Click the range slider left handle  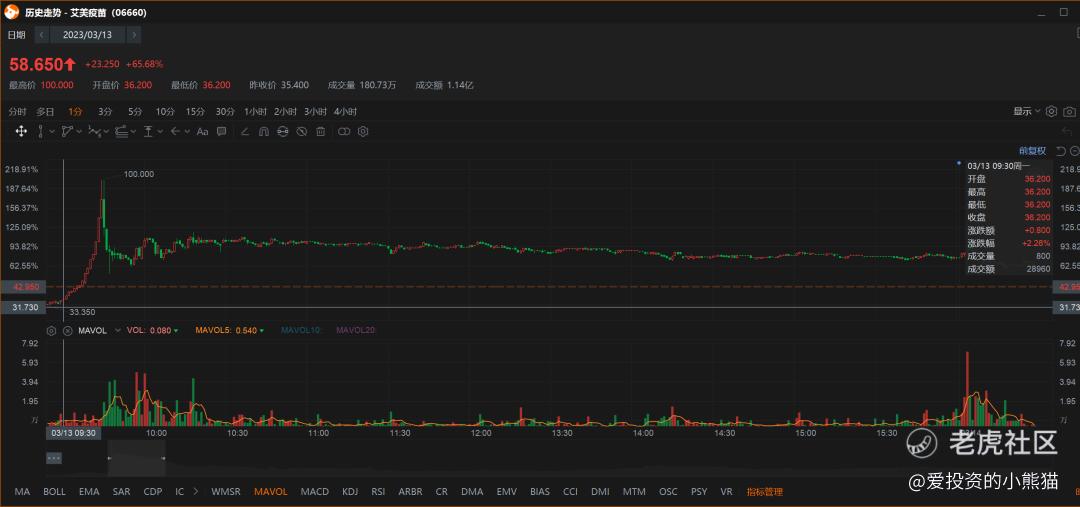coord(109,458)
